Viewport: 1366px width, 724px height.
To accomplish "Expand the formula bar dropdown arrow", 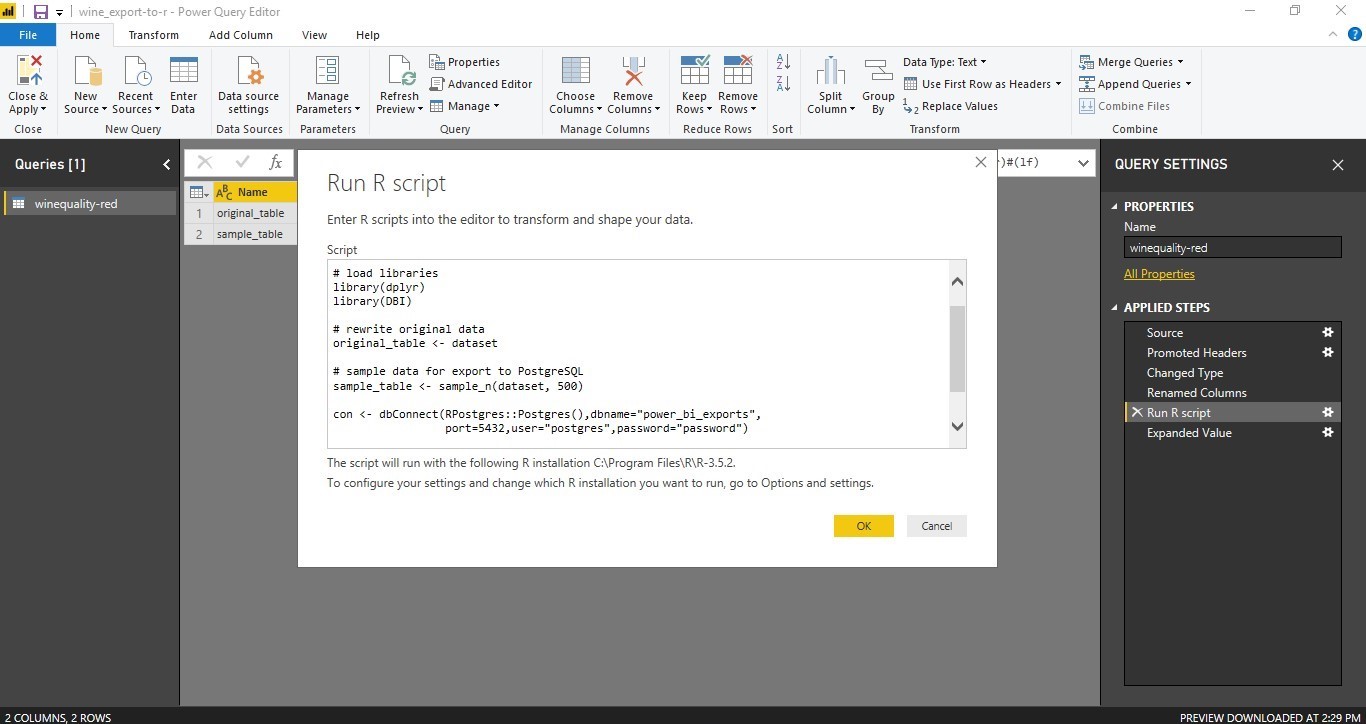I will pos(1083,163).
